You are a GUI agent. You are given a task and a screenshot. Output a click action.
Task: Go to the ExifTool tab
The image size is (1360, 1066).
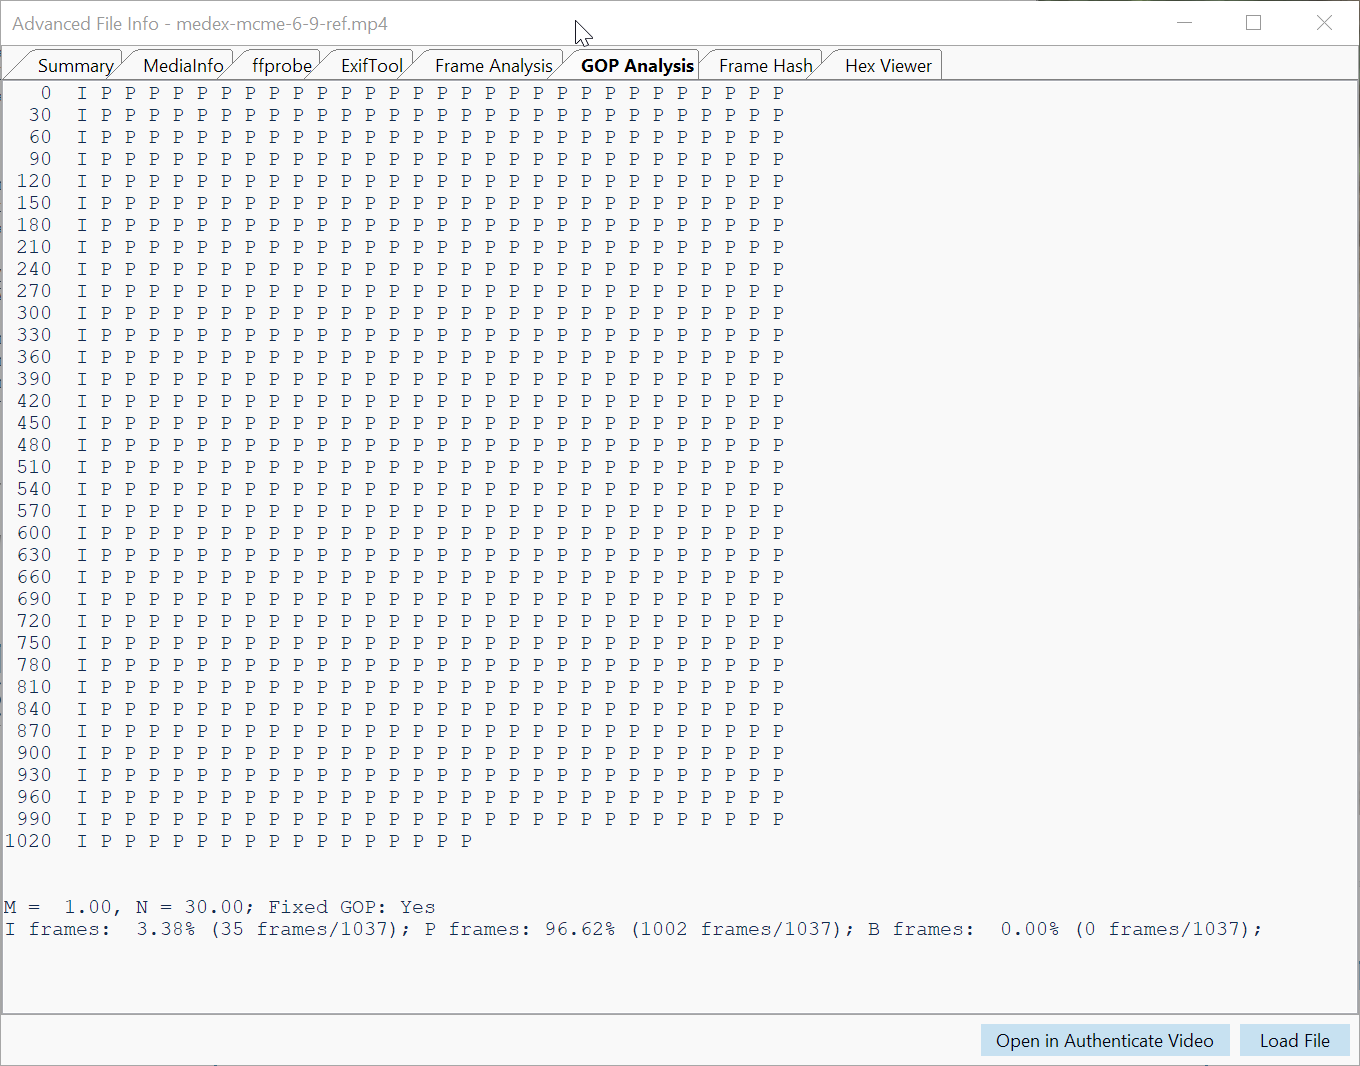click(x=371, y=66)
